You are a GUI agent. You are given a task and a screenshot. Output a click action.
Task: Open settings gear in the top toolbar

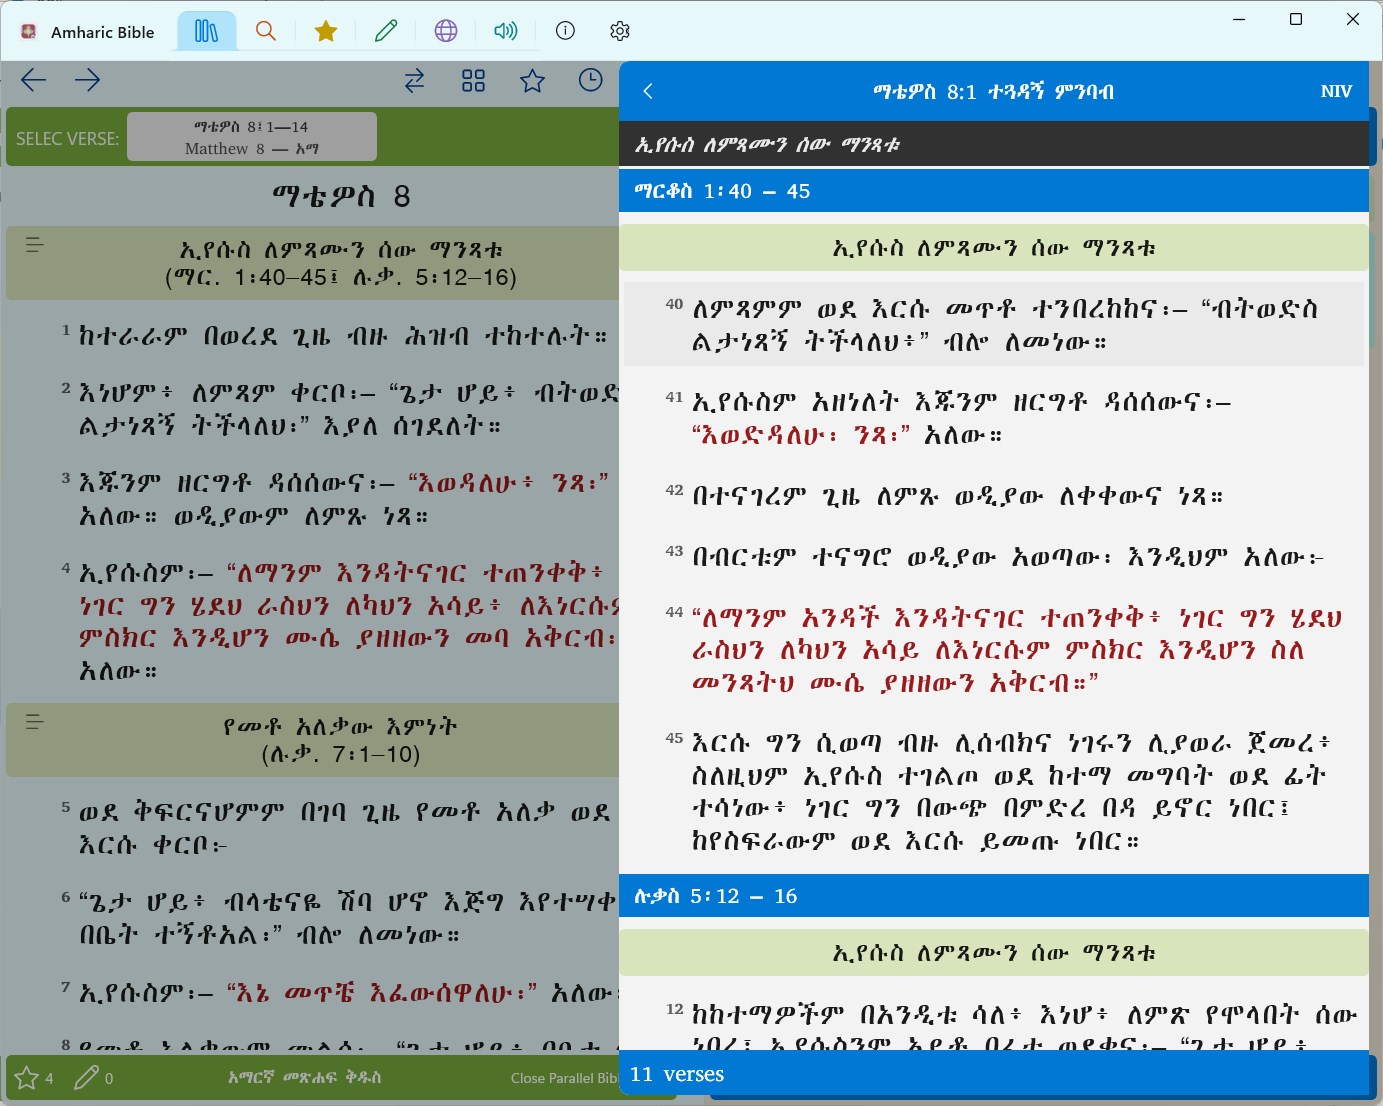tap(620, 31)
